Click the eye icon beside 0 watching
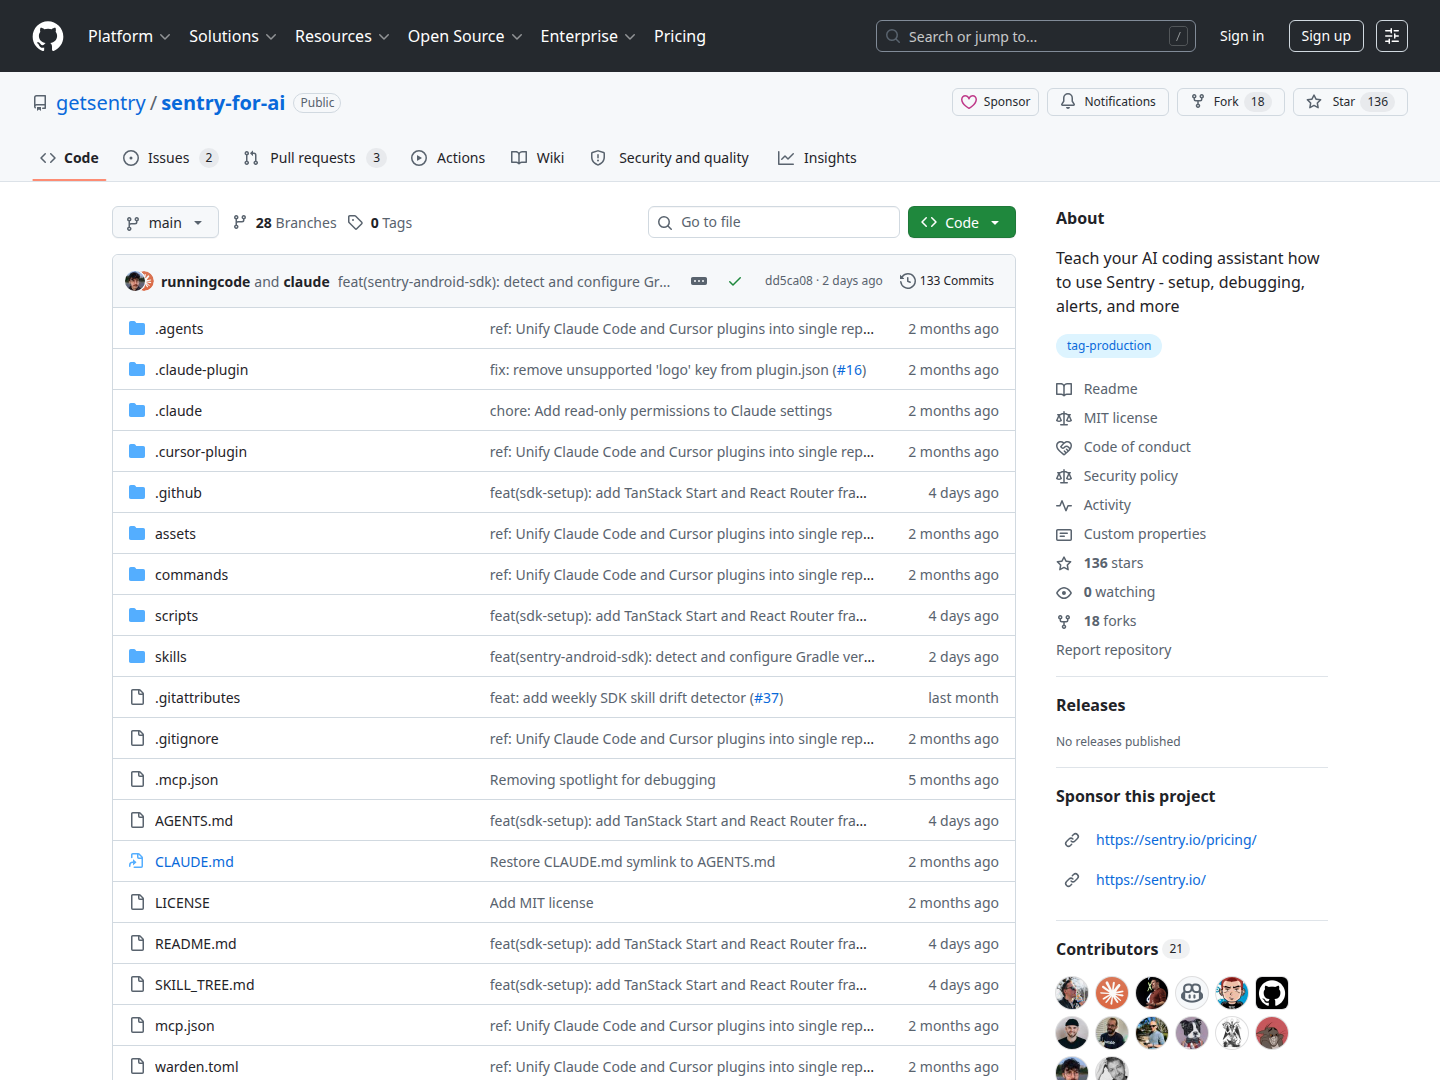This screenshot has width=1440, height=1080. [x=1064, y=592]
